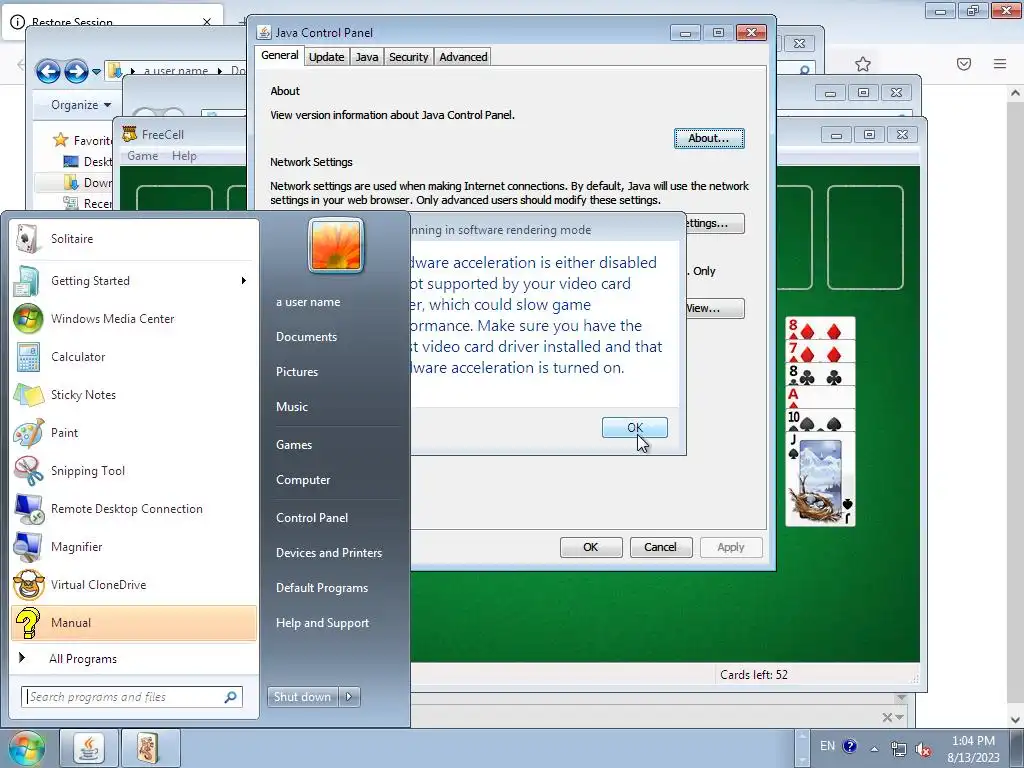Click the Windows Start orb
The width and height of the screenshot is (1024, 768).
coord(26,748)
